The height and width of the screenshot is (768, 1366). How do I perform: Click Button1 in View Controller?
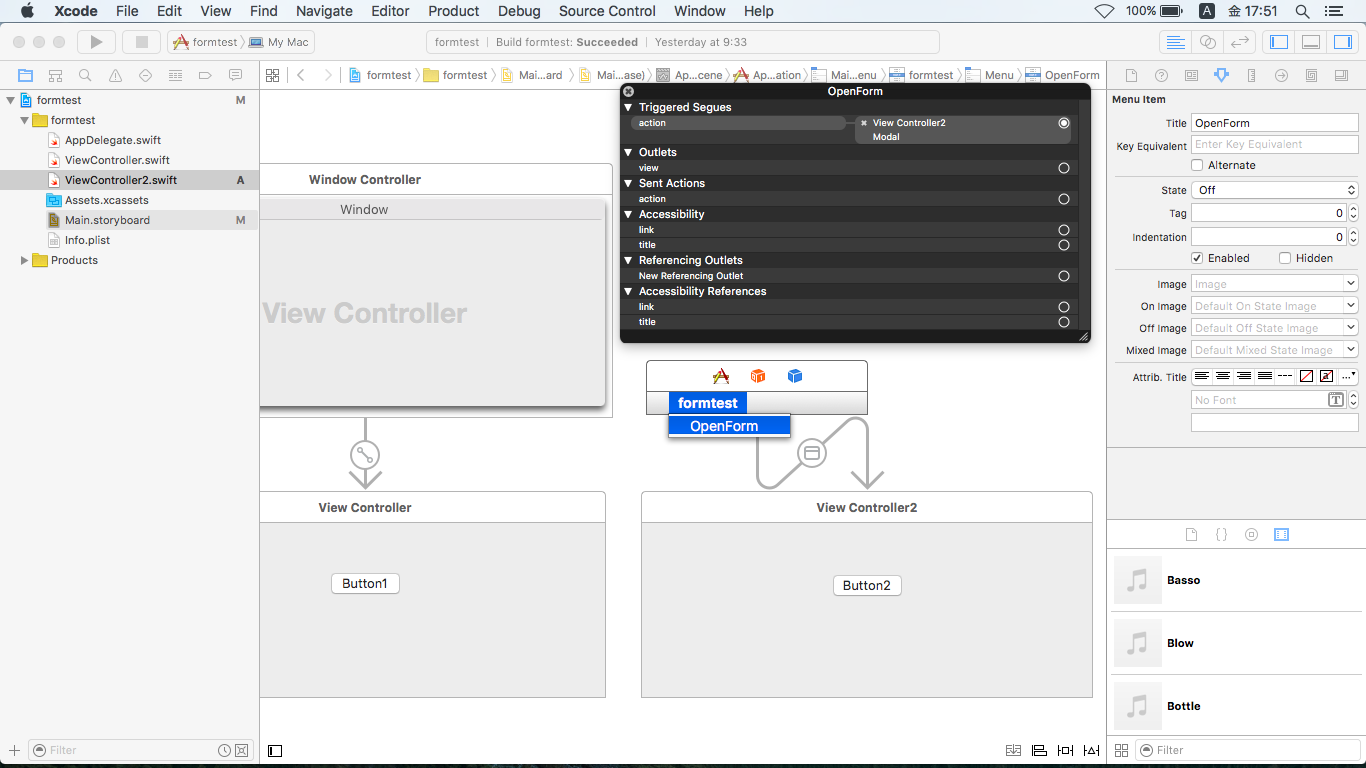point(364,583)
